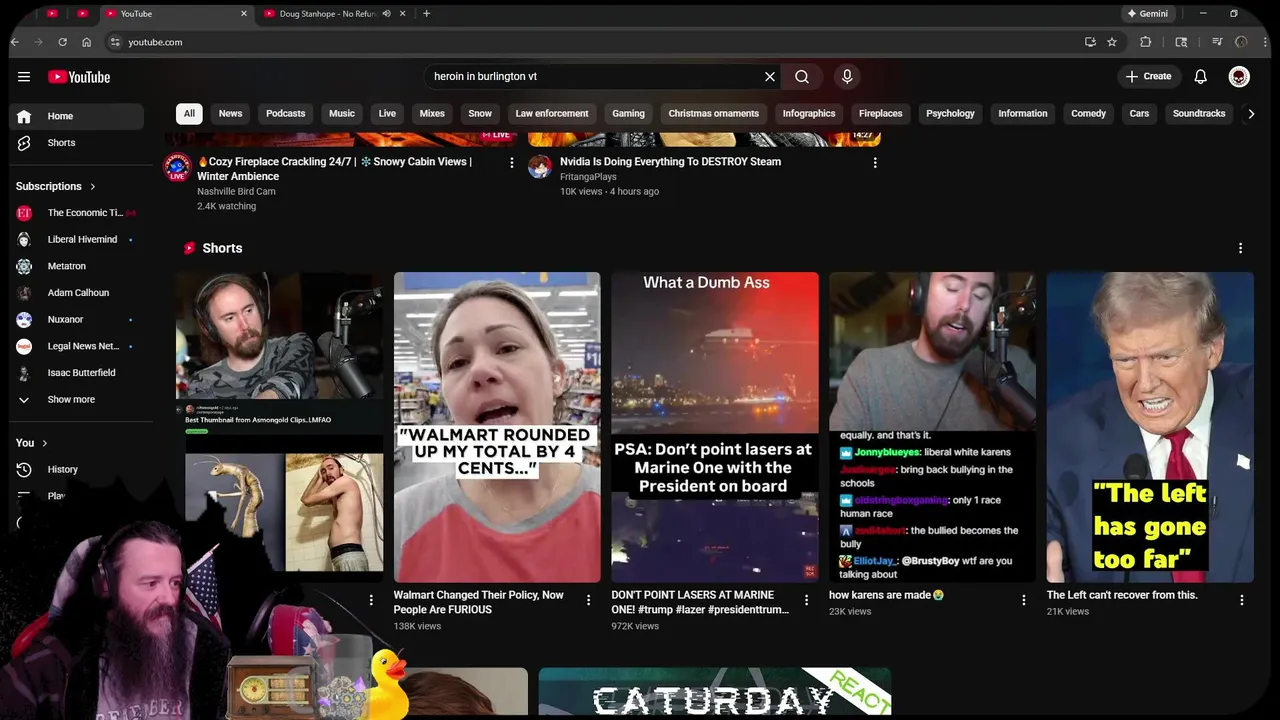
Task: Open the account avatar menu in YouTube
Action: click(1239, 77)
